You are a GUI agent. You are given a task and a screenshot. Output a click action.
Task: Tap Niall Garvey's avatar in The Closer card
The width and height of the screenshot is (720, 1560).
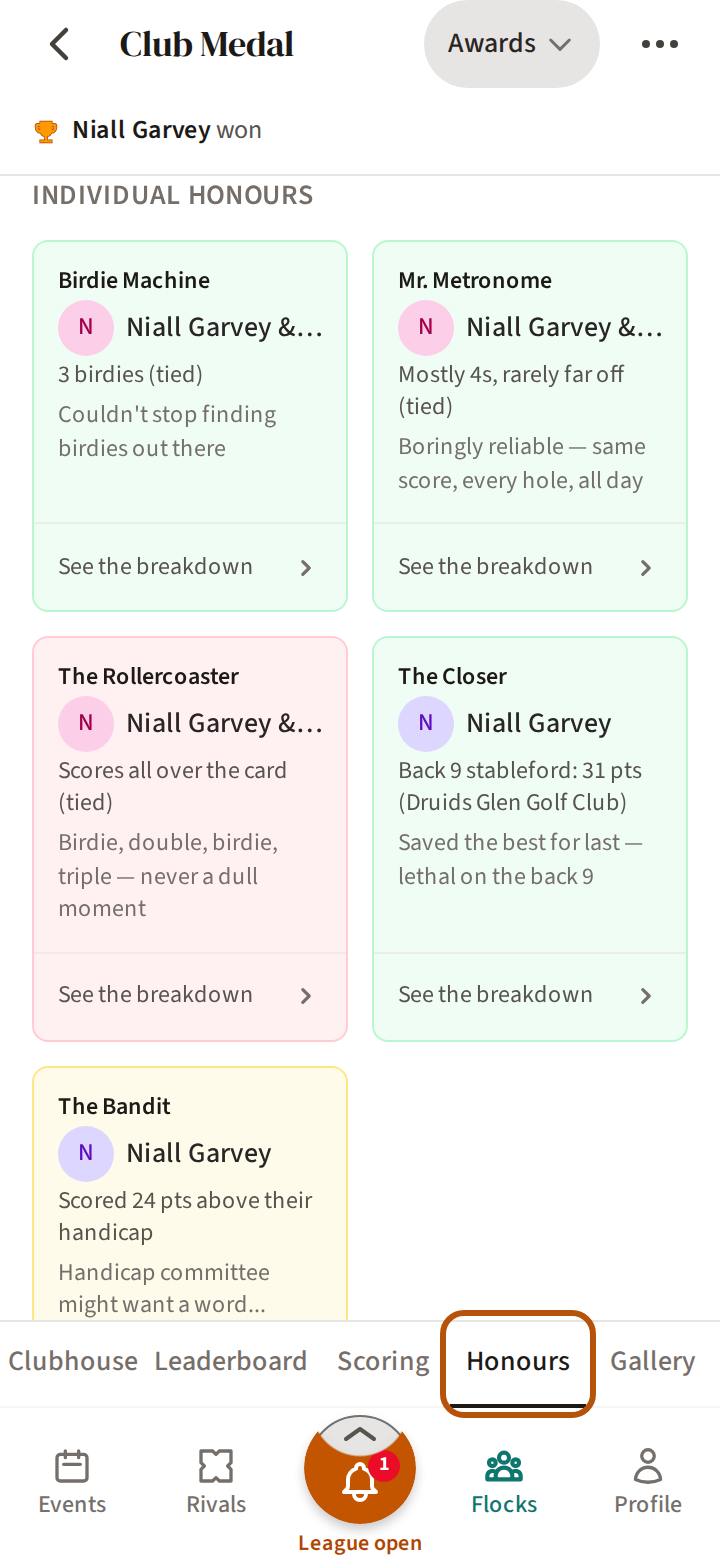point(426,723)
